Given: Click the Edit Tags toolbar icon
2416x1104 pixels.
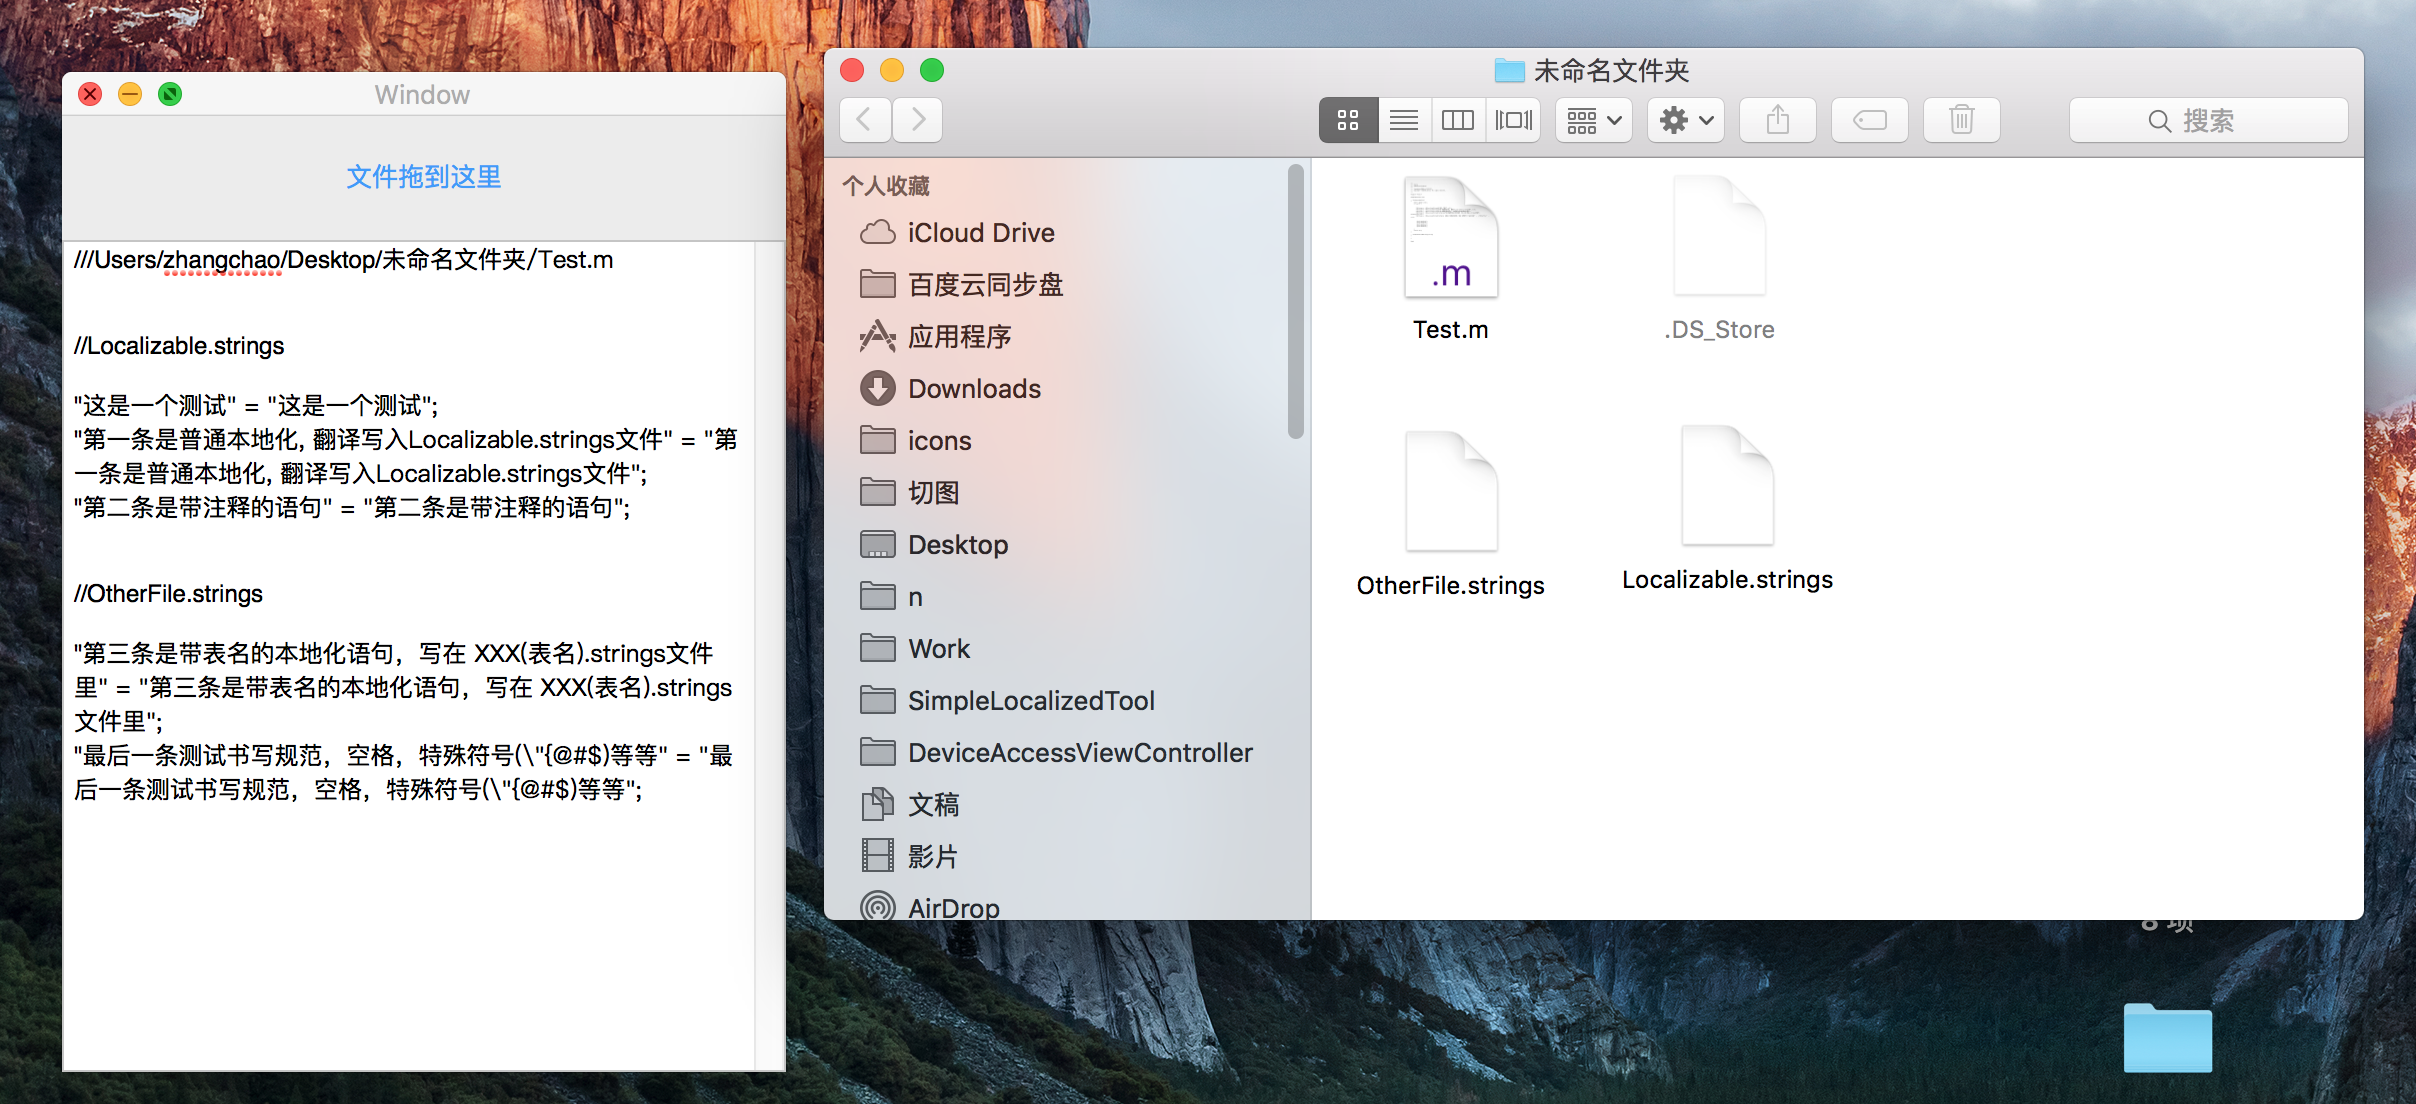Looking at the screenshot, I should 1869,121.
